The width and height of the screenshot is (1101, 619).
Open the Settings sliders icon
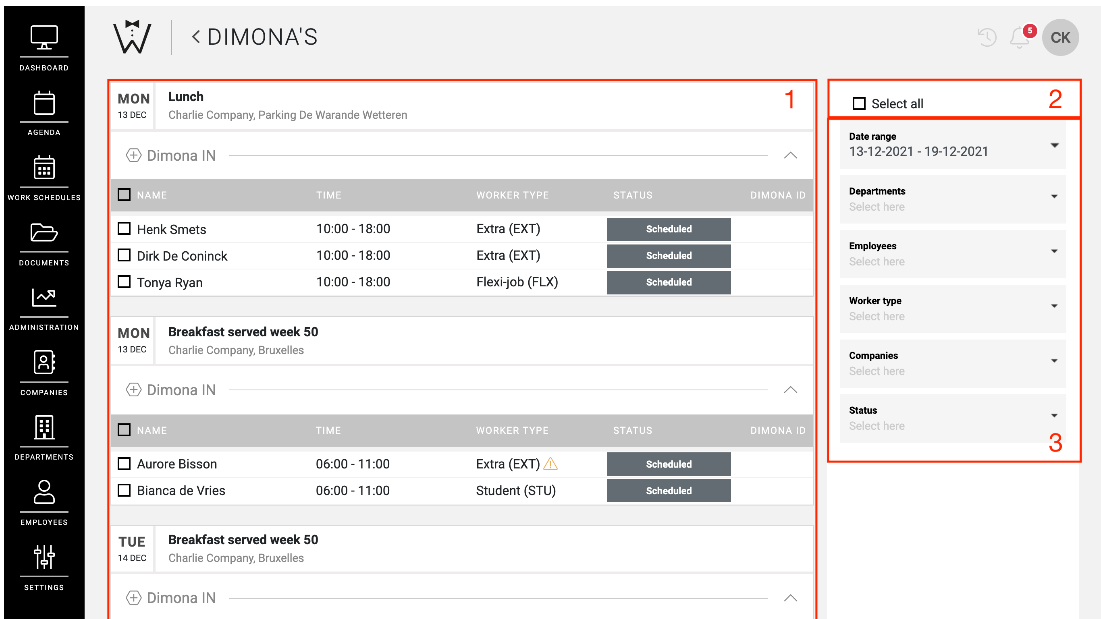[43, 558]
